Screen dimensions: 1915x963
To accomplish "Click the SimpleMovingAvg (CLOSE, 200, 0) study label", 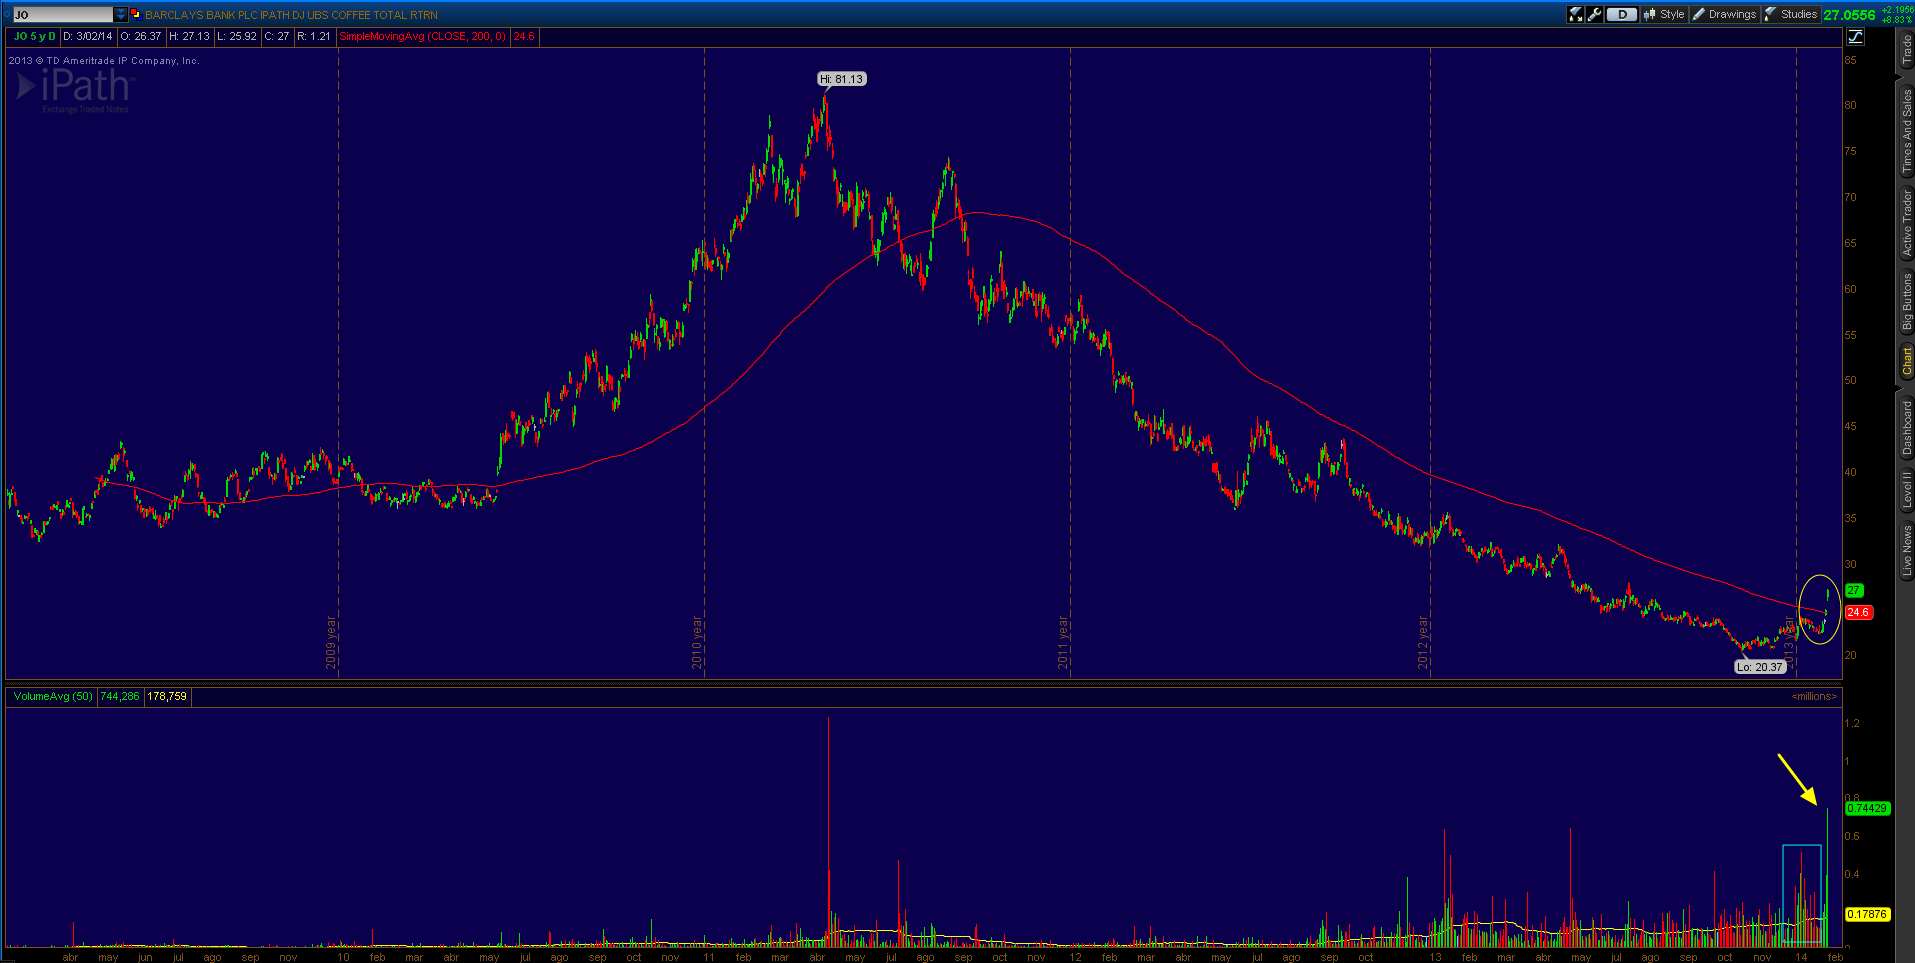I will [423, 36].
